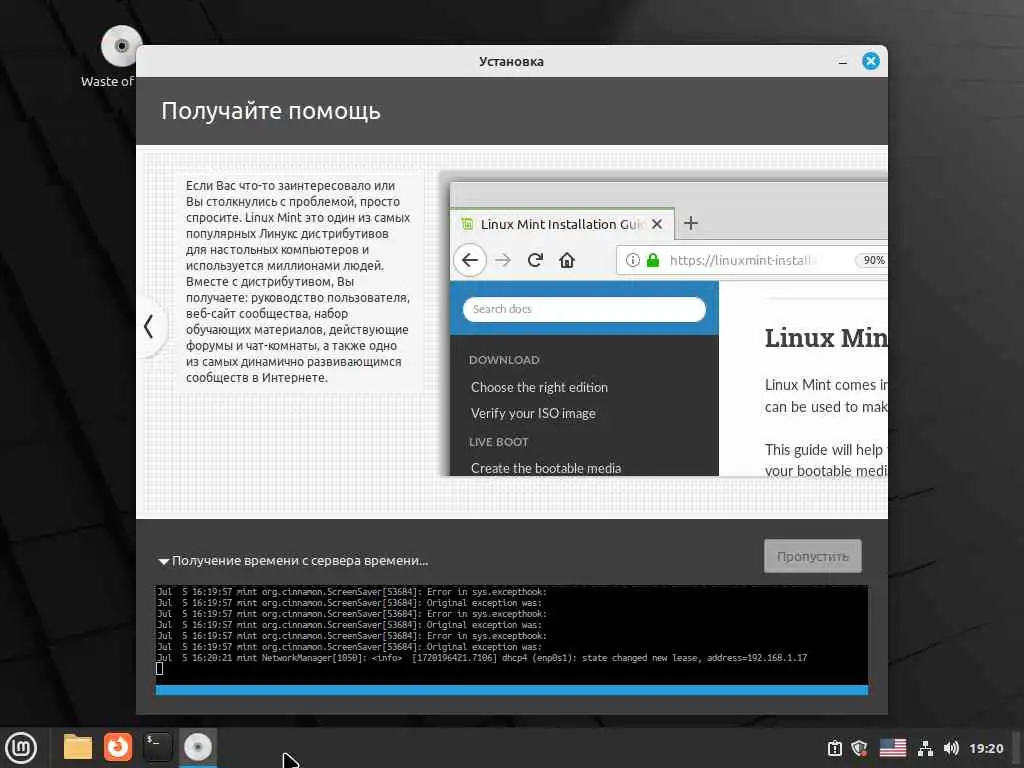Click the Russian help description paragraph
This screenshot has height=768, width=1024.
(298, 281)
